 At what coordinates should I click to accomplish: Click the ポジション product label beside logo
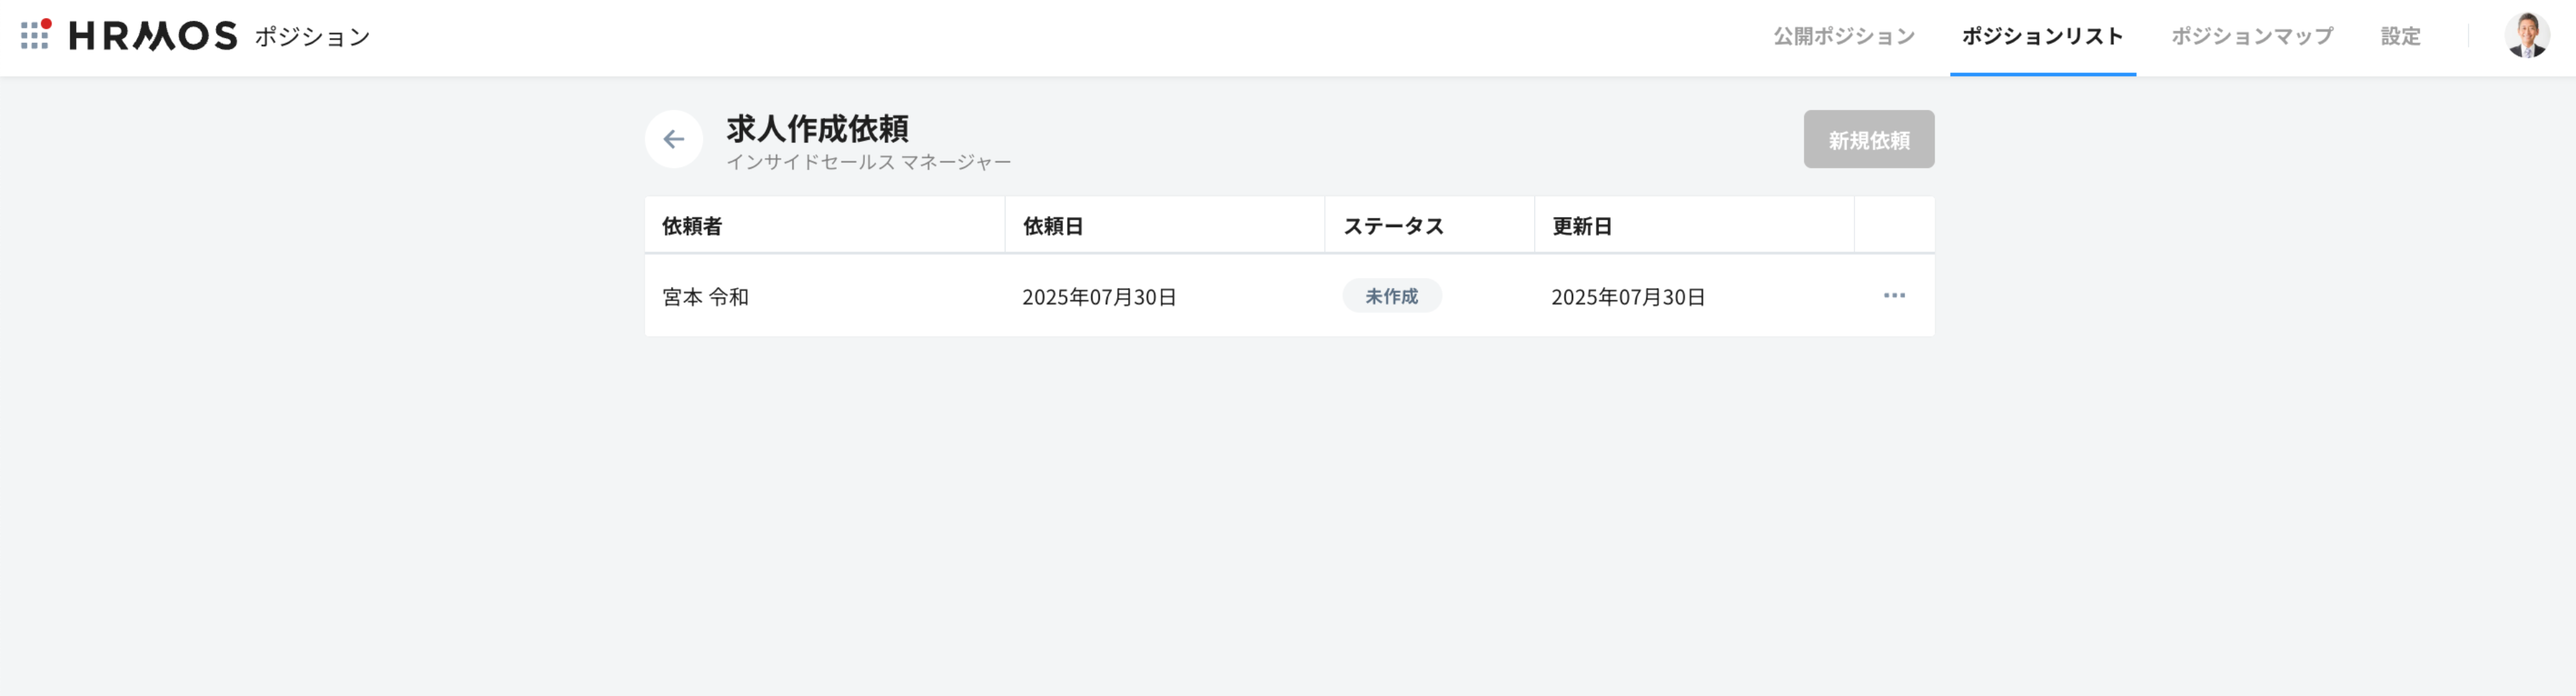(x=312, y=37)
